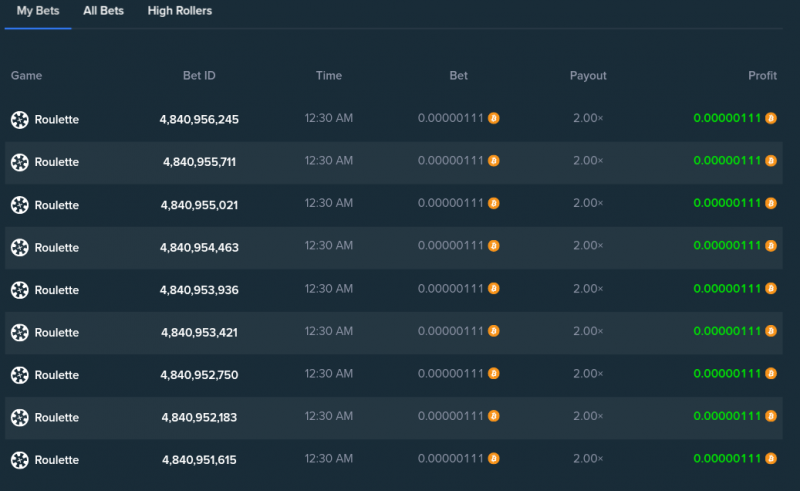Open bet ID 4,840,954,463
Screen dimensions: 800x491
(x=199, y=248)
